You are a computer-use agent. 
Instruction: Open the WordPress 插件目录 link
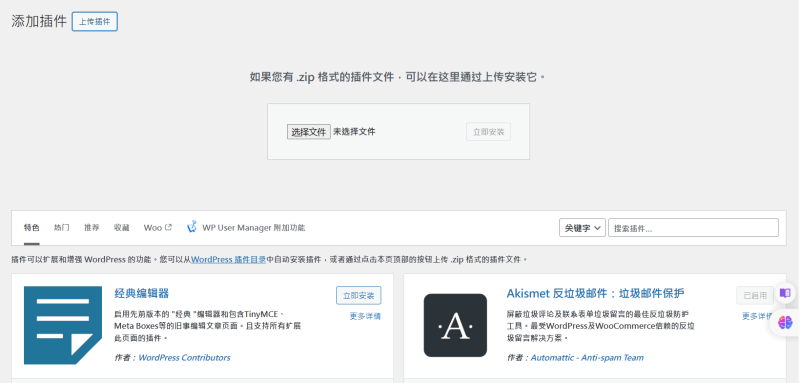(x=229, y=259)
